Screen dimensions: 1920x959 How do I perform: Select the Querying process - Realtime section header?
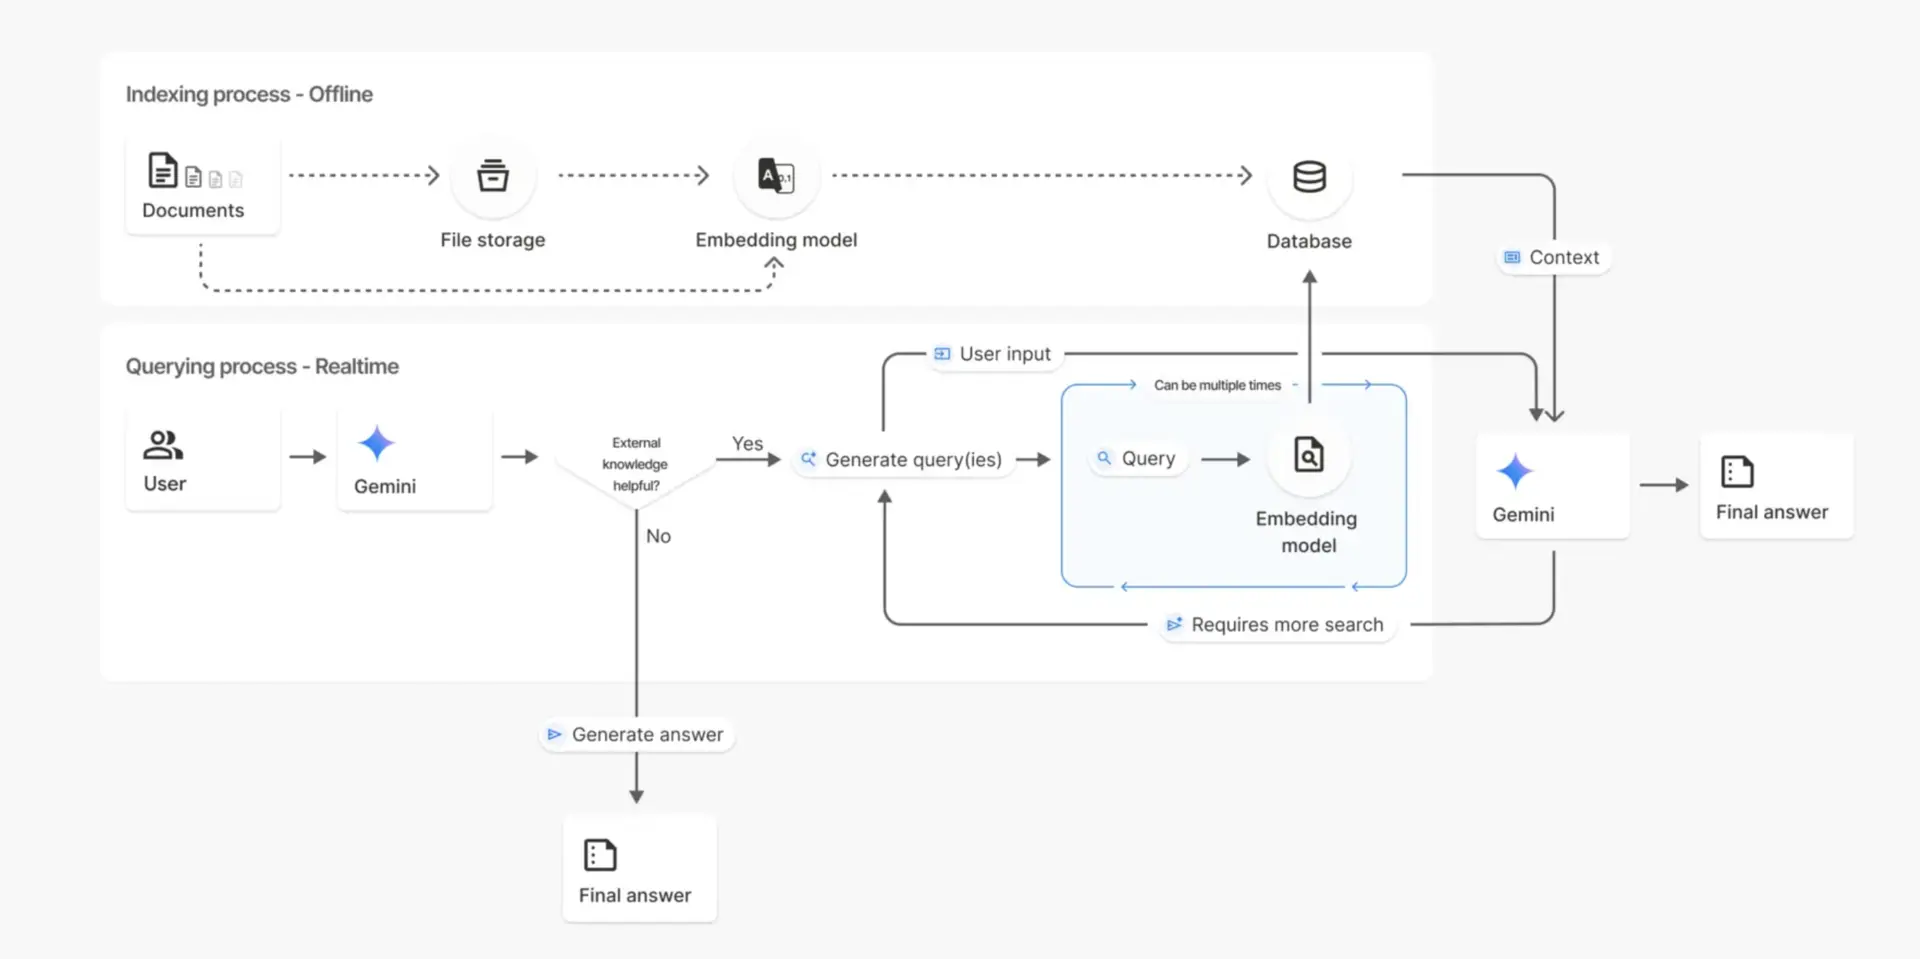[262, 366]
